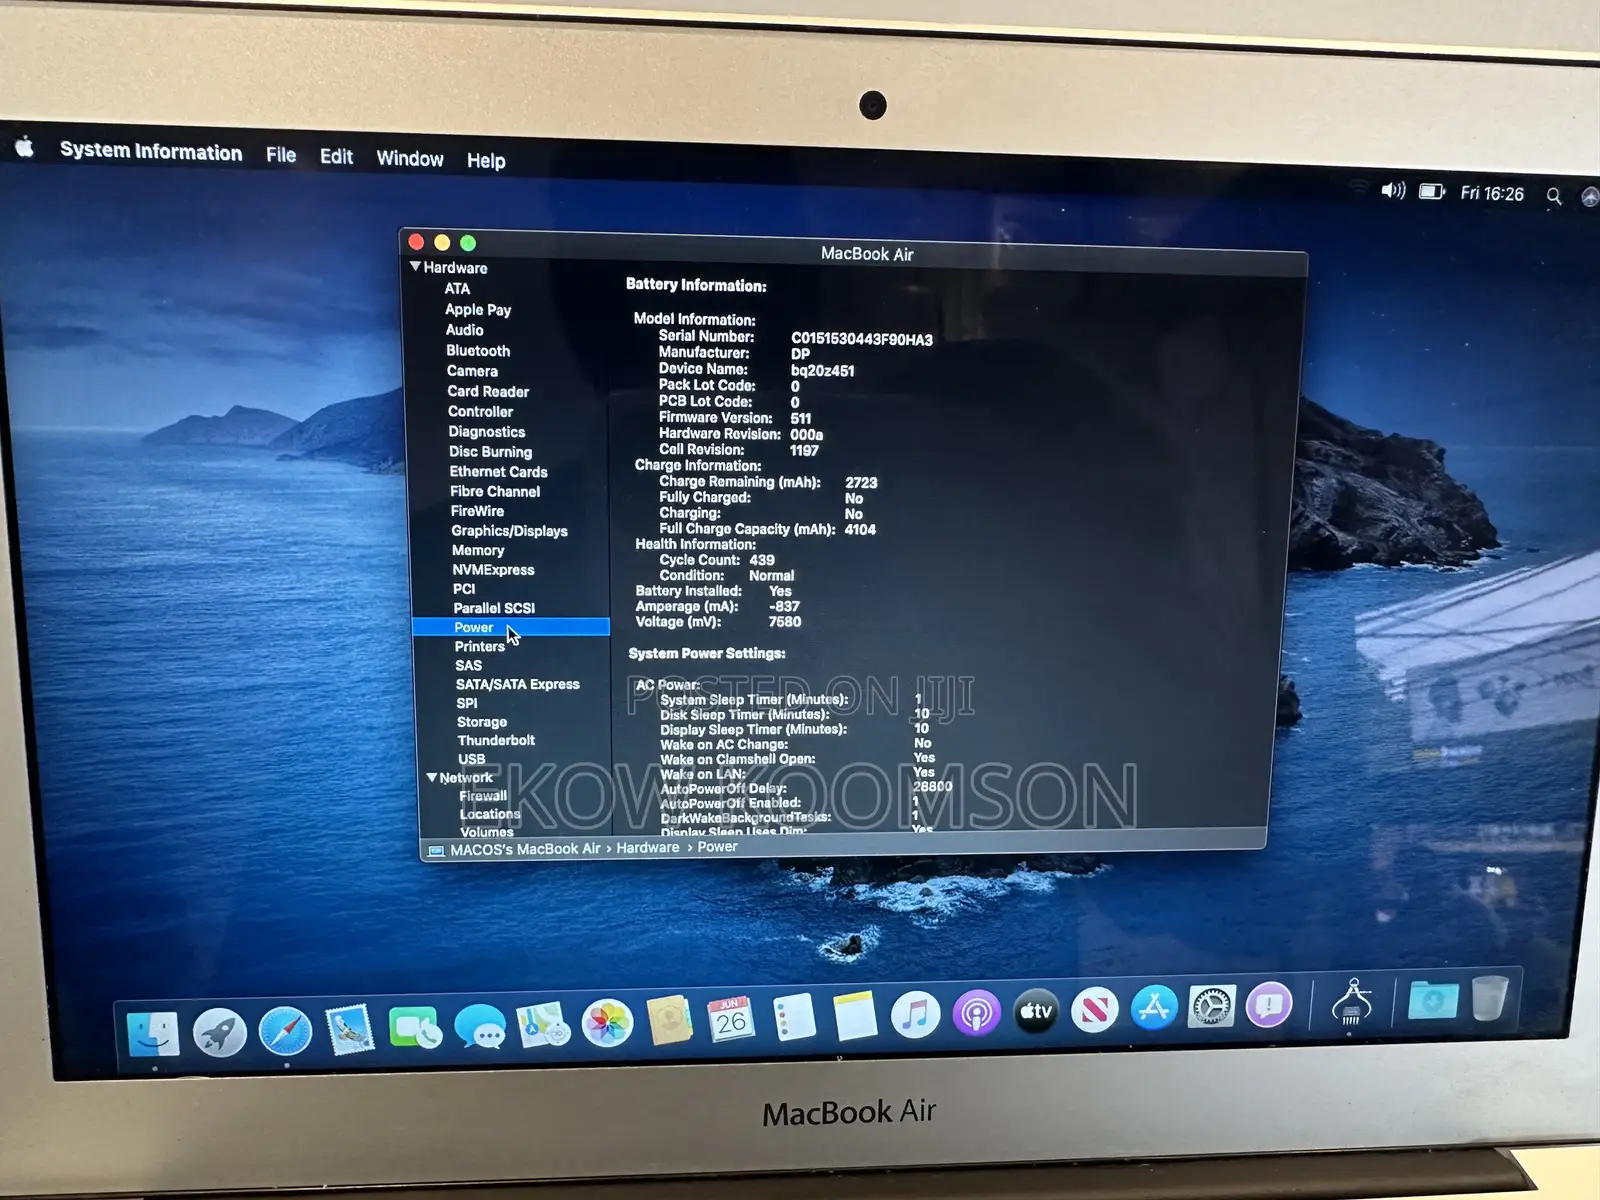Open Mail stamp icon in Dock
Image resolution: width=1600 pixels, height=1200 pixels.
pos(349,1029)
